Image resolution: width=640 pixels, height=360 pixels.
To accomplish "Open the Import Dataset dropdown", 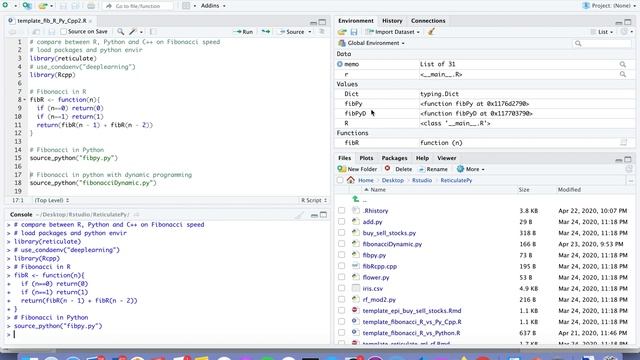I will [x=392, y=32].
